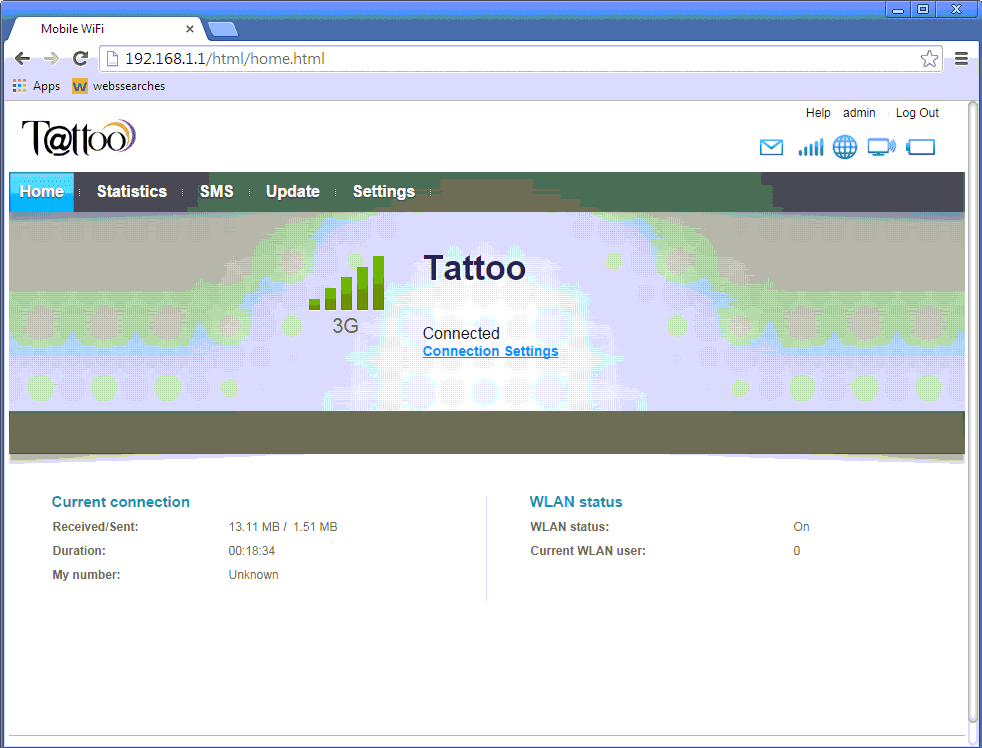Reload the page with the refresh icon

click(80, 59)
